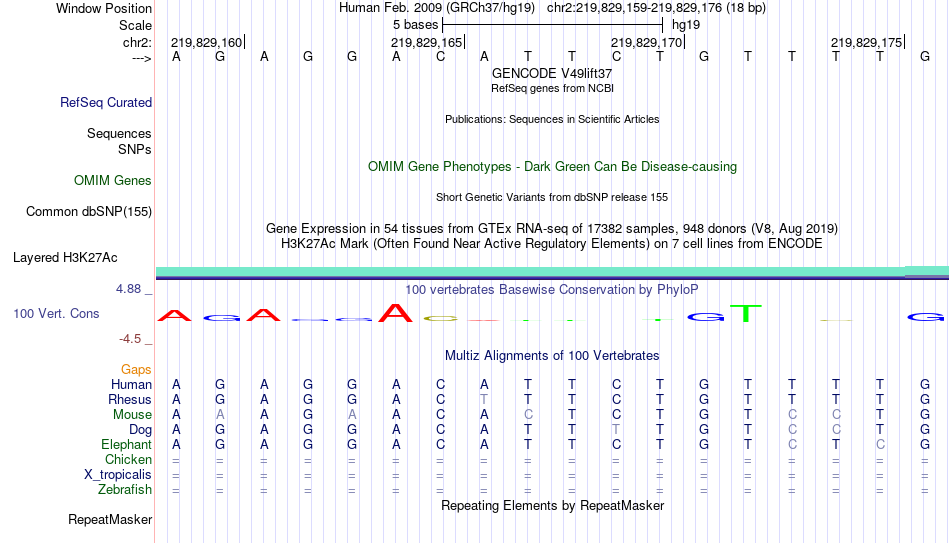The image size is (950, 543).
Task: Click the 219,829,160 position marker
Action: tap(207, 42)
